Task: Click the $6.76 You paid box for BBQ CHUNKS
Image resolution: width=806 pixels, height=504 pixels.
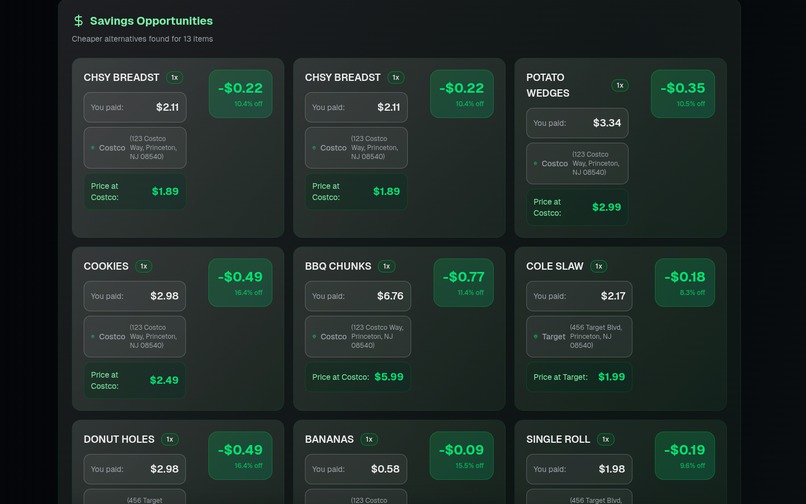Action: click(358, 296)
